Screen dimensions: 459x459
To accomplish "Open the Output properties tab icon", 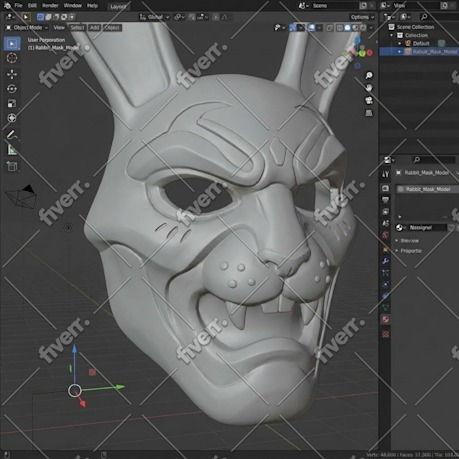I will click(386, 200).
